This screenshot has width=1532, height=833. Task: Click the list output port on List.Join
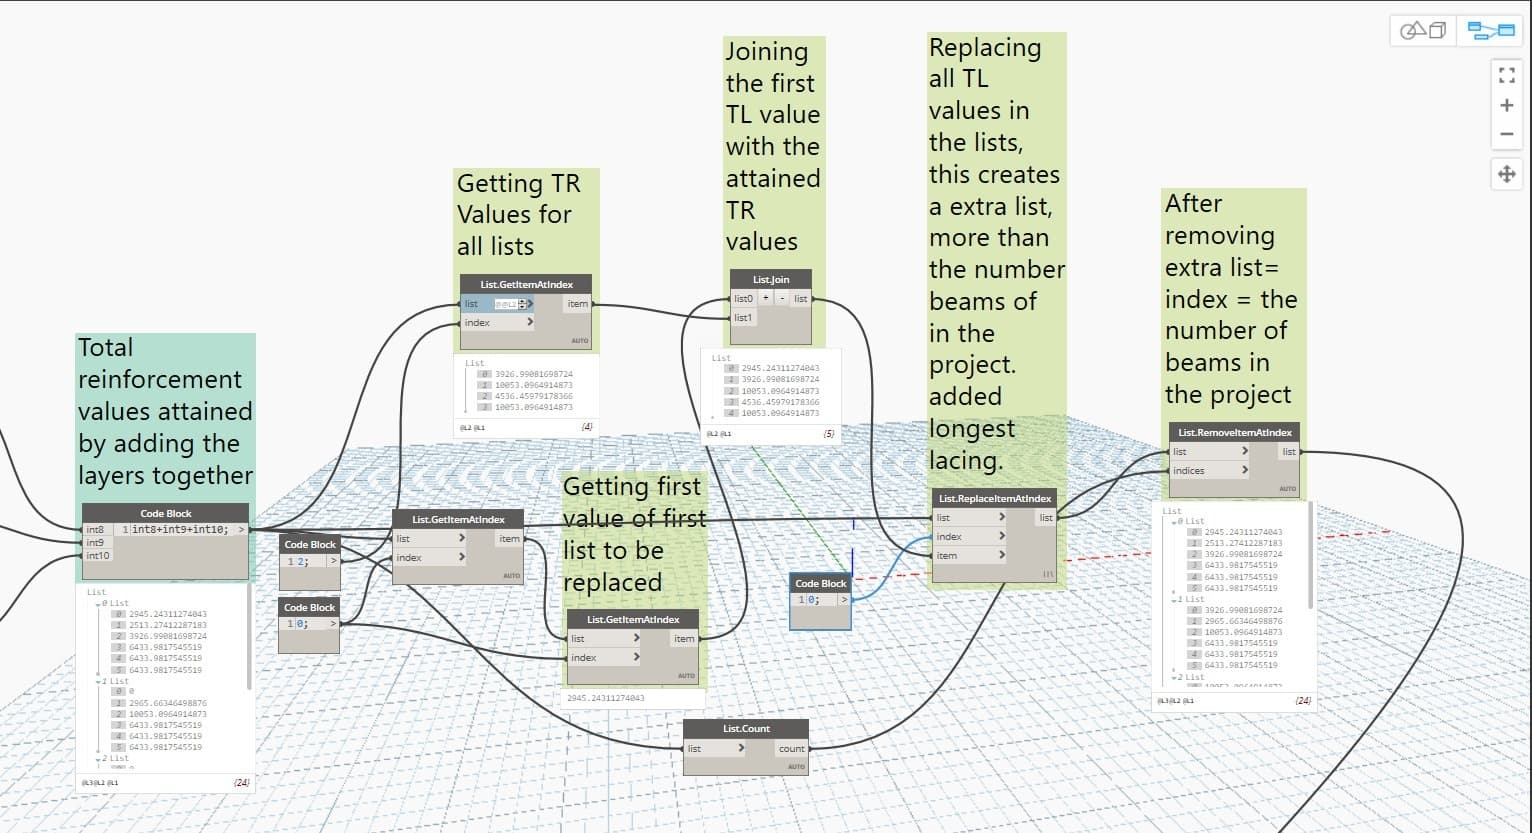(800, 298)
